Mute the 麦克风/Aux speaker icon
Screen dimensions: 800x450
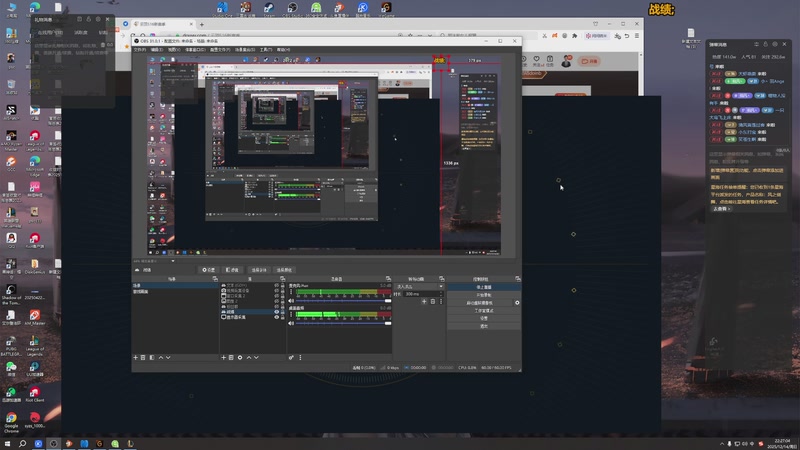291,301
